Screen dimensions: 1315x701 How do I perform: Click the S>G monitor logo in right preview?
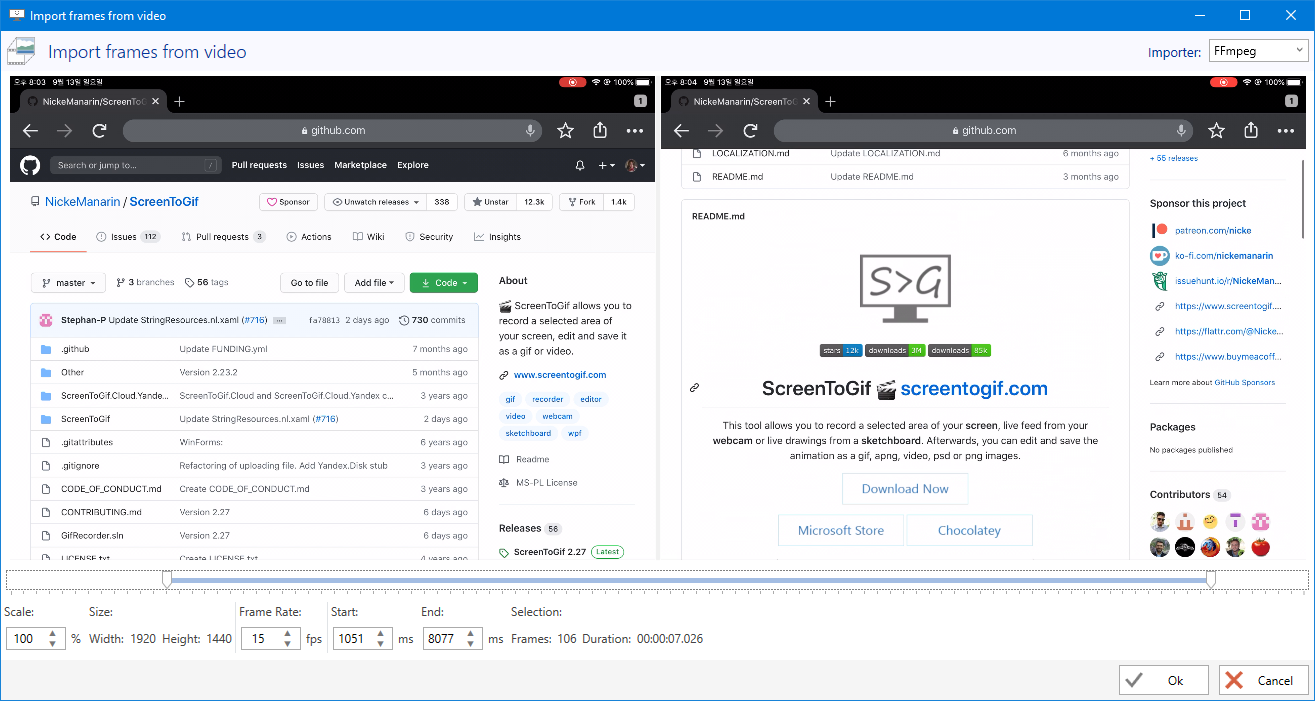click(905, 289)
